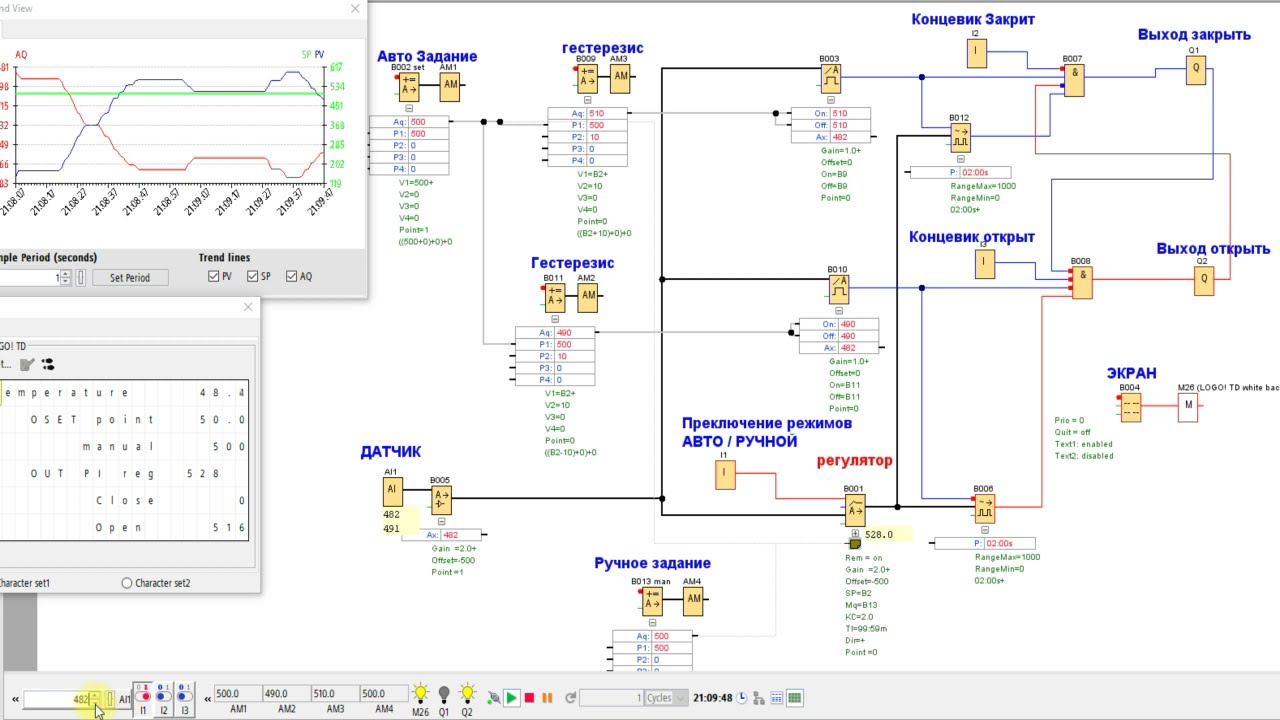Click the AI1 analog value slider handle
The height and width of the screenshot is (720, 1280).
point(111,698)
